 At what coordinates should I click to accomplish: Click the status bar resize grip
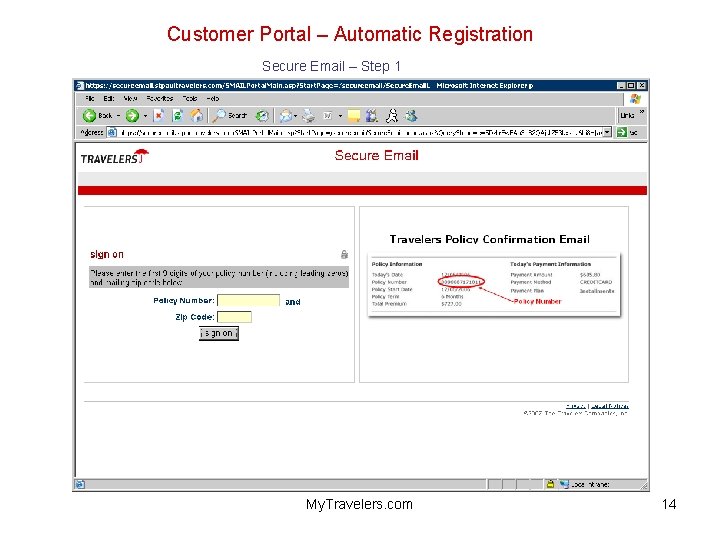click(644, 485)
